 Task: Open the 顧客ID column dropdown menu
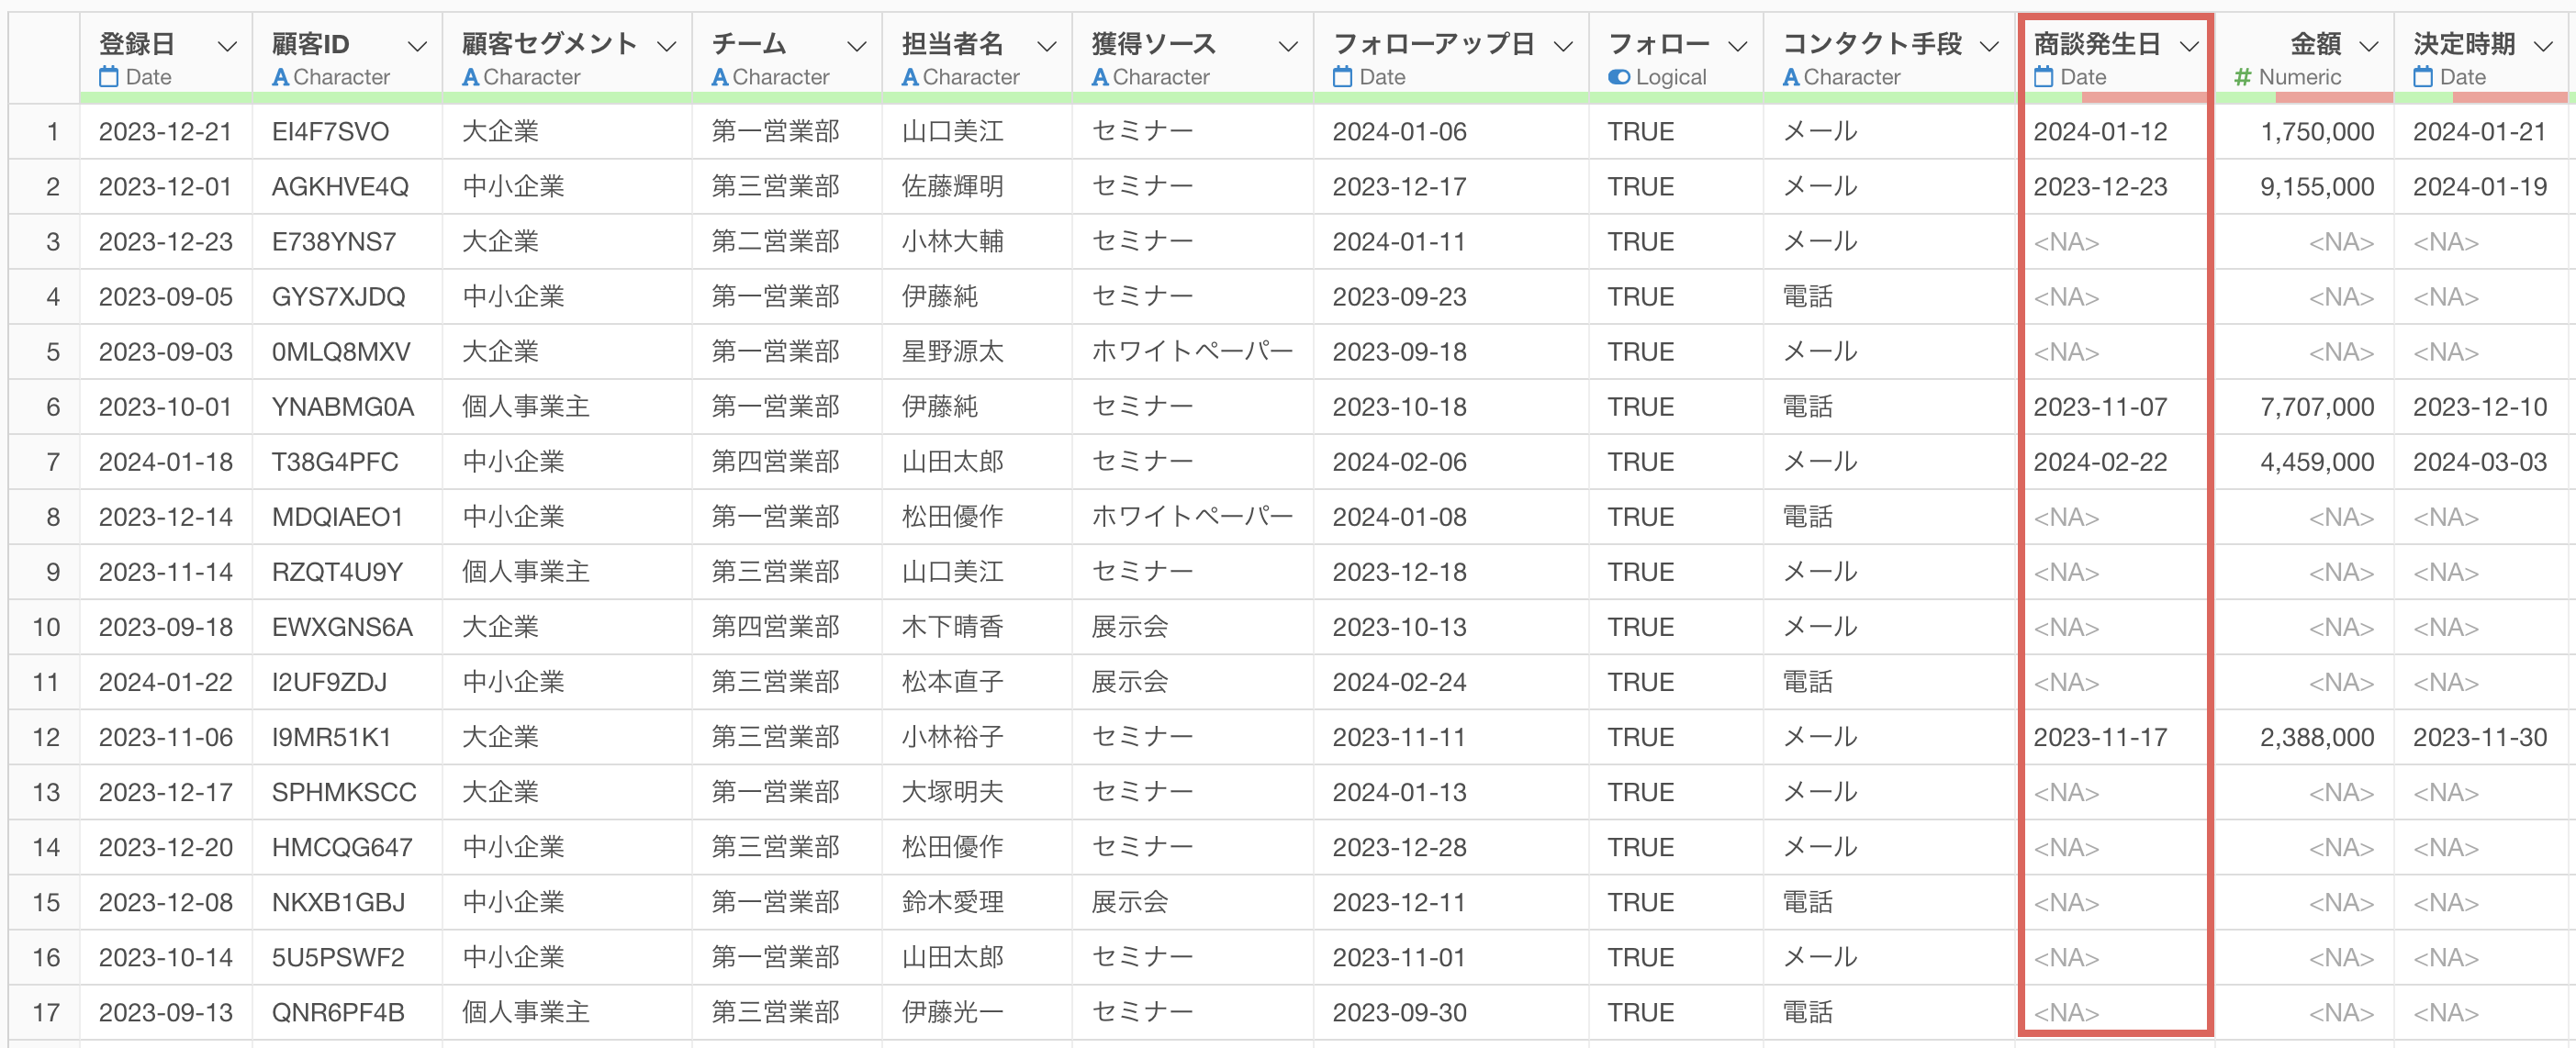(x=417, y=46)
